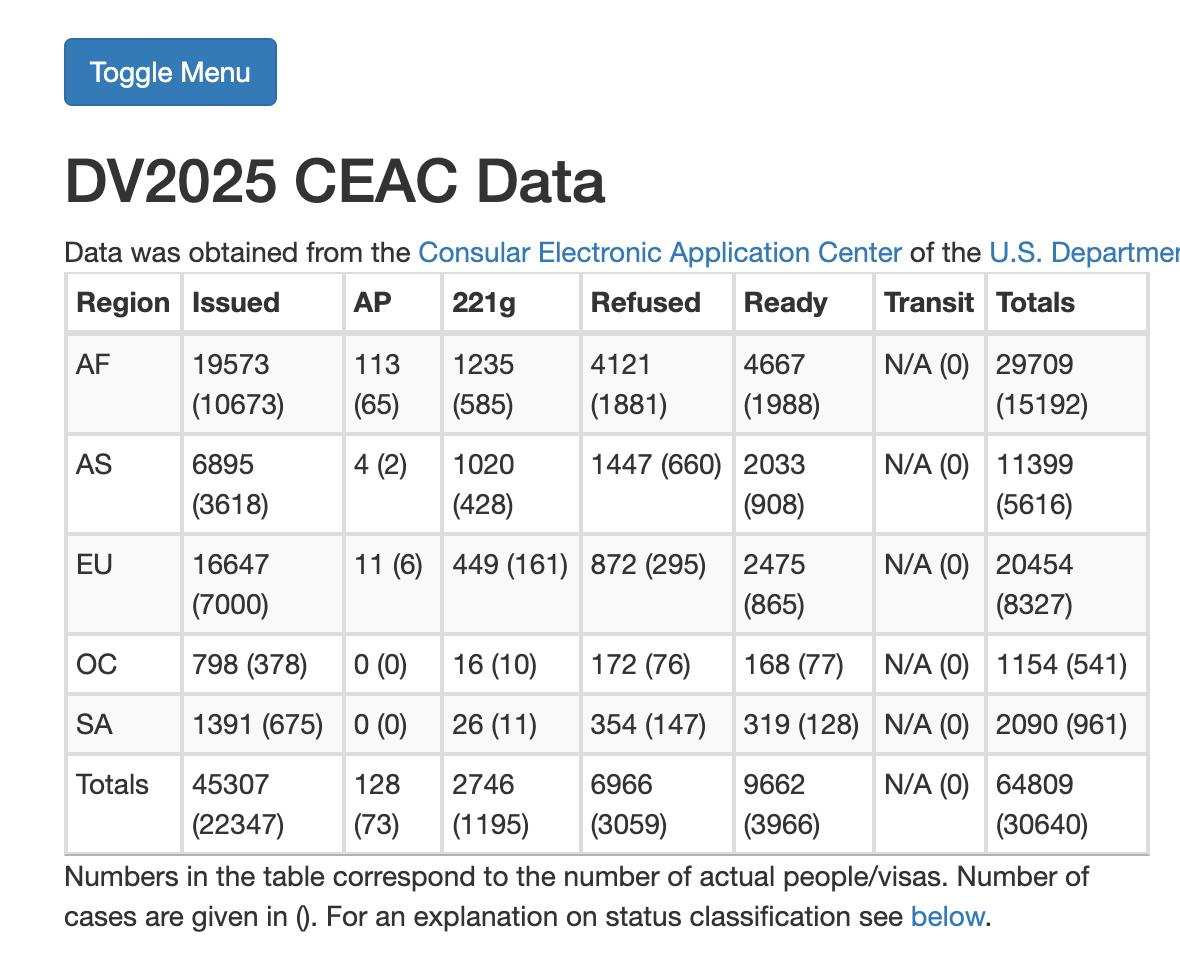Select the EU 221g cell 449 (161)
Viewport: 1180px width, 972px height.
[510, 565]
